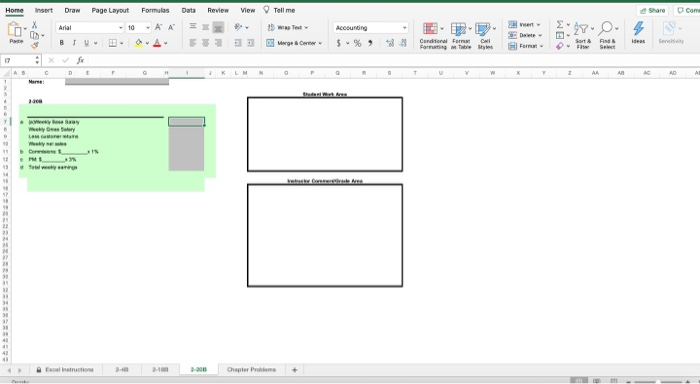700x384 pixels.
Task: Click the Tell me search box
Action: click(x=279, y=10)
